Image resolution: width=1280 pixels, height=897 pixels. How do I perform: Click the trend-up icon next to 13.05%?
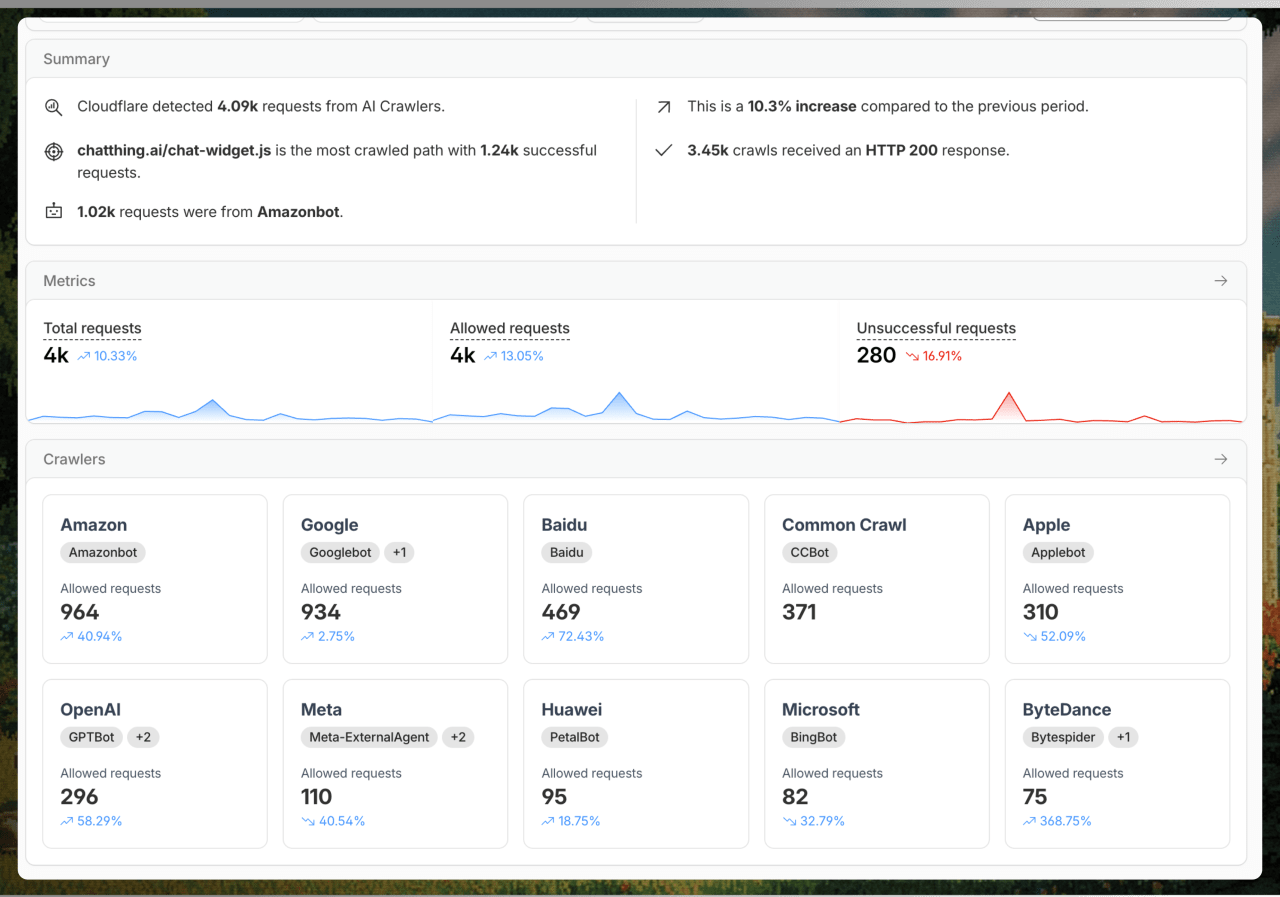coord(490,356)
